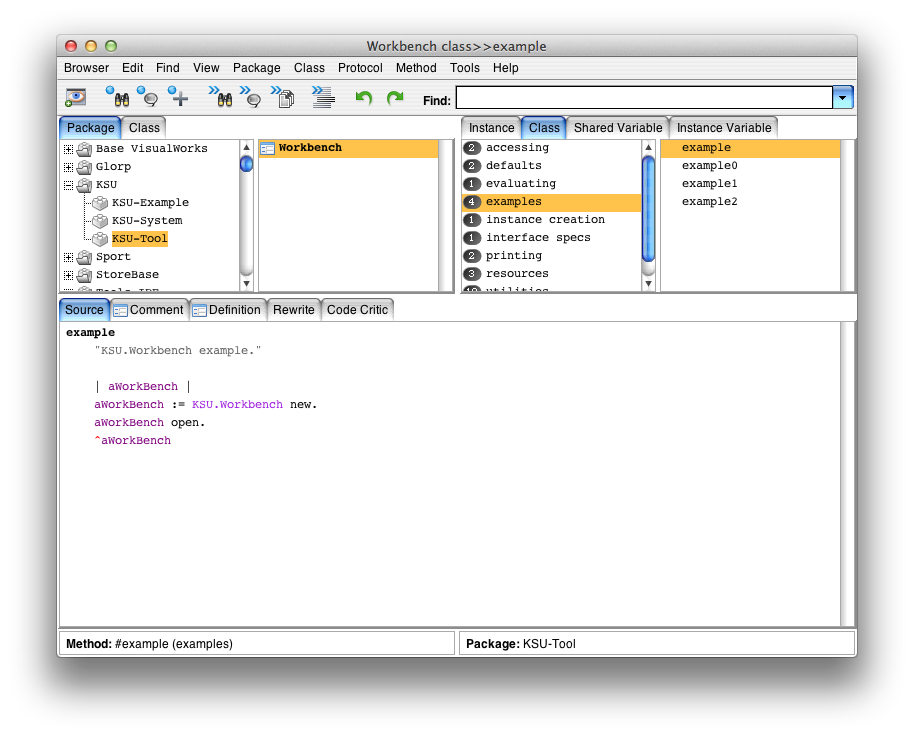This screenshot has width=914, height=736.
Task: Click the package list scrollbar thumb
Action: click(x=247, y=164)
